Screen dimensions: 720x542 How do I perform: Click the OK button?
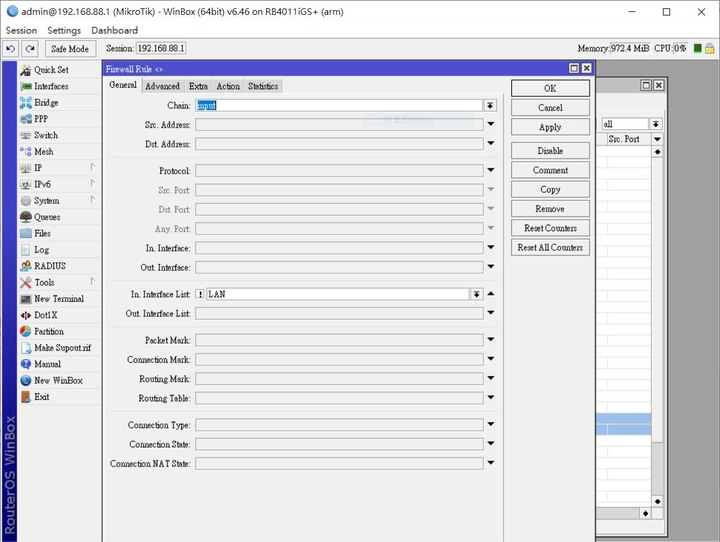click(550, 88)
